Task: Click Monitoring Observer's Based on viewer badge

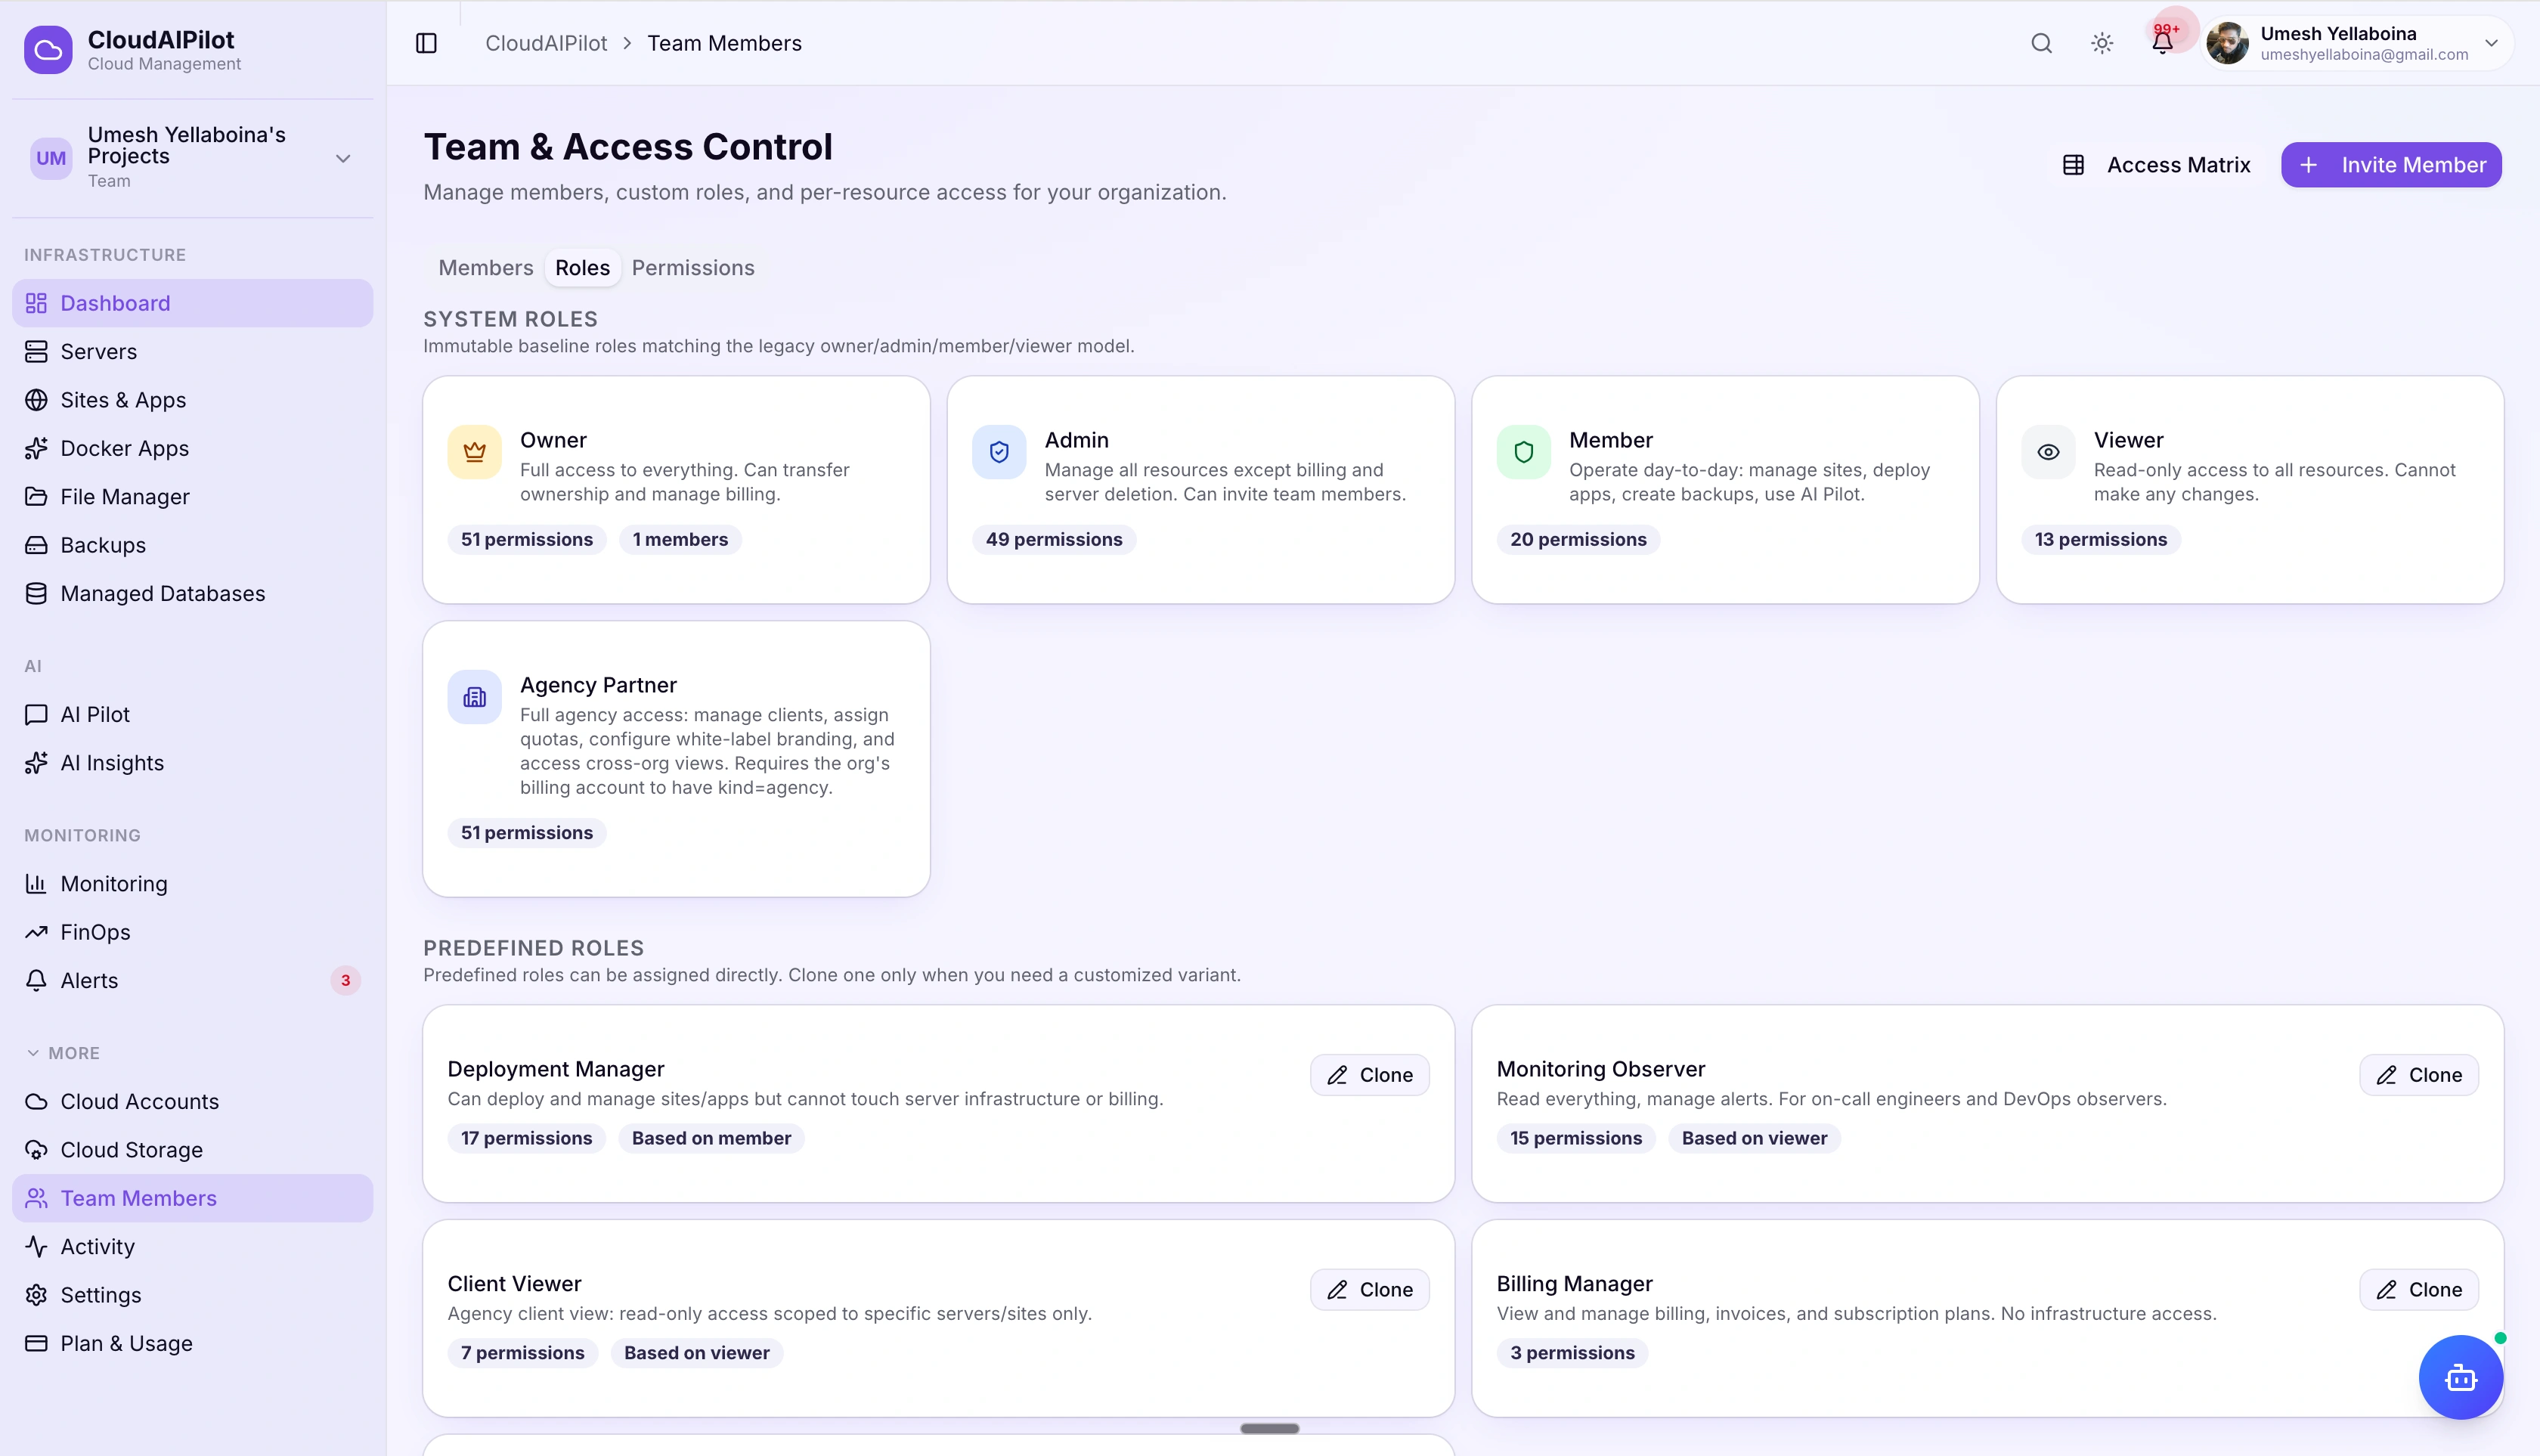Action: 1754,1138
